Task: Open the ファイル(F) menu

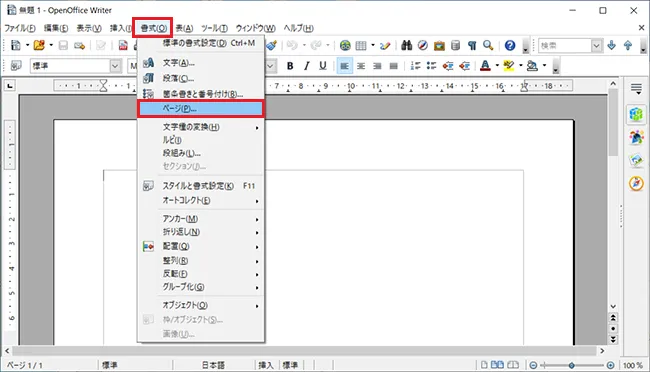Action: pyautogui.click(x=20, y=28)
